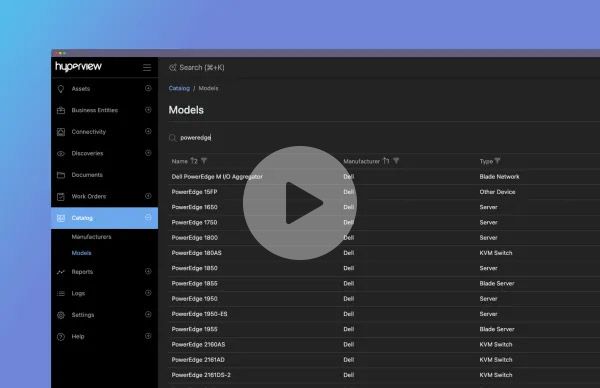Expand the Settings section
This screenshot has width=600, height=388.
[148, 315]
